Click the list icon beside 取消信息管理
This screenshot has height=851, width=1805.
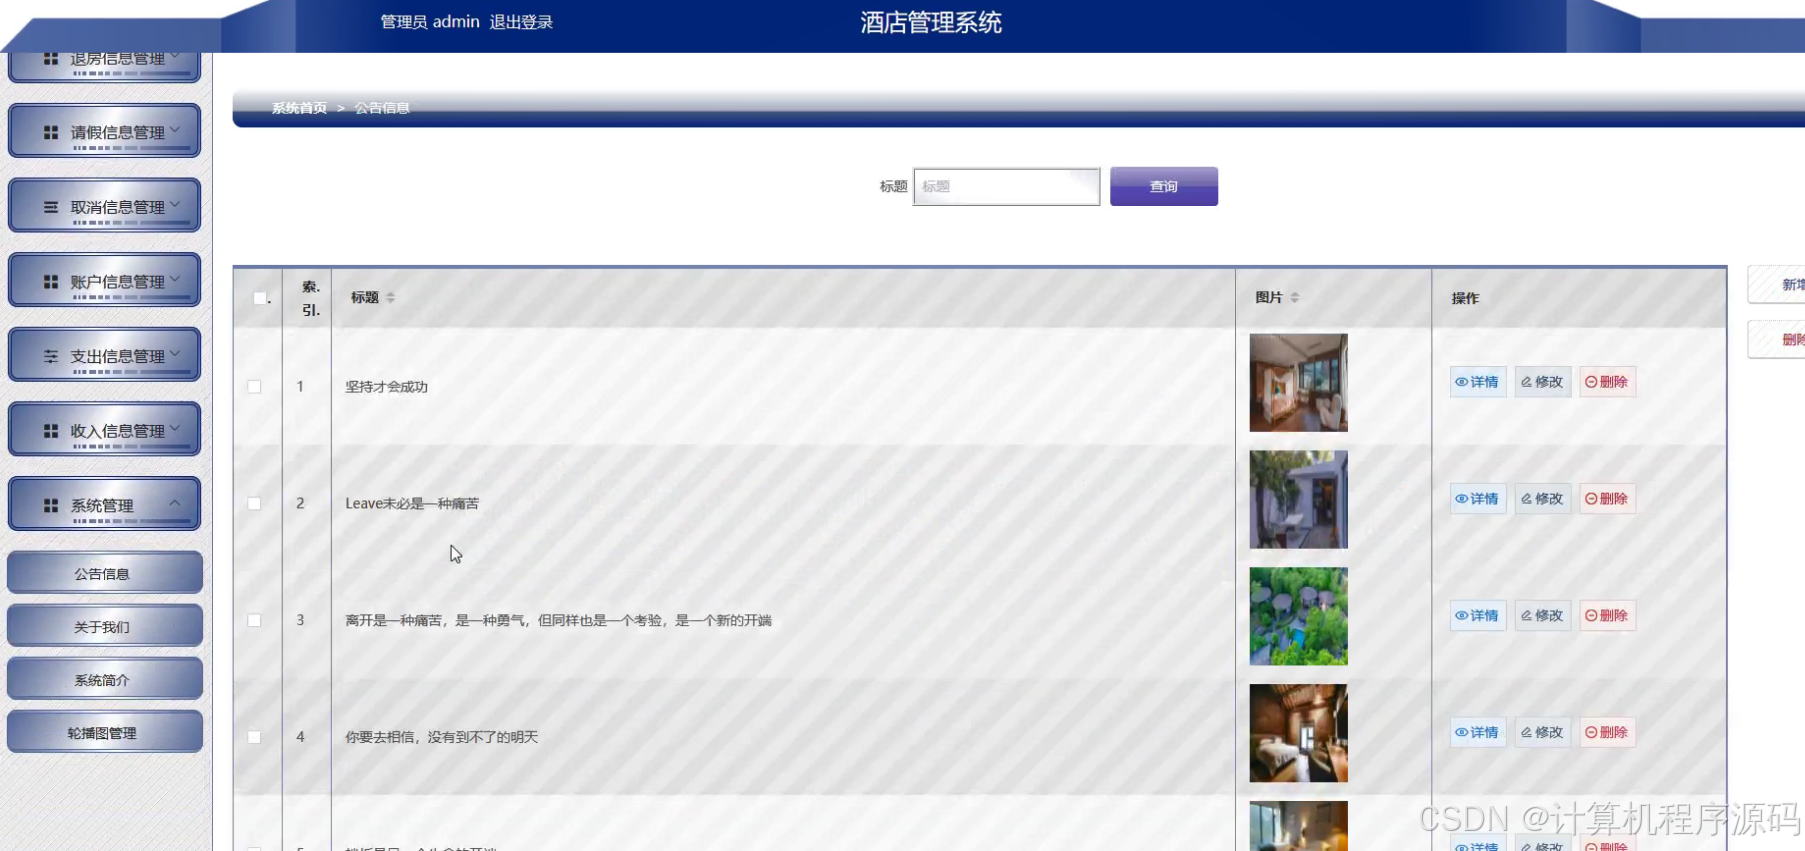click(x=51, y=207)
